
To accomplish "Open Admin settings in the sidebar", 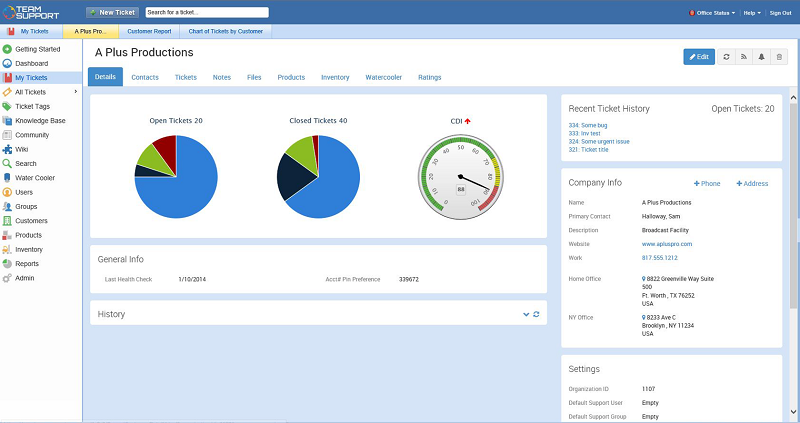I will coord(24,278).
